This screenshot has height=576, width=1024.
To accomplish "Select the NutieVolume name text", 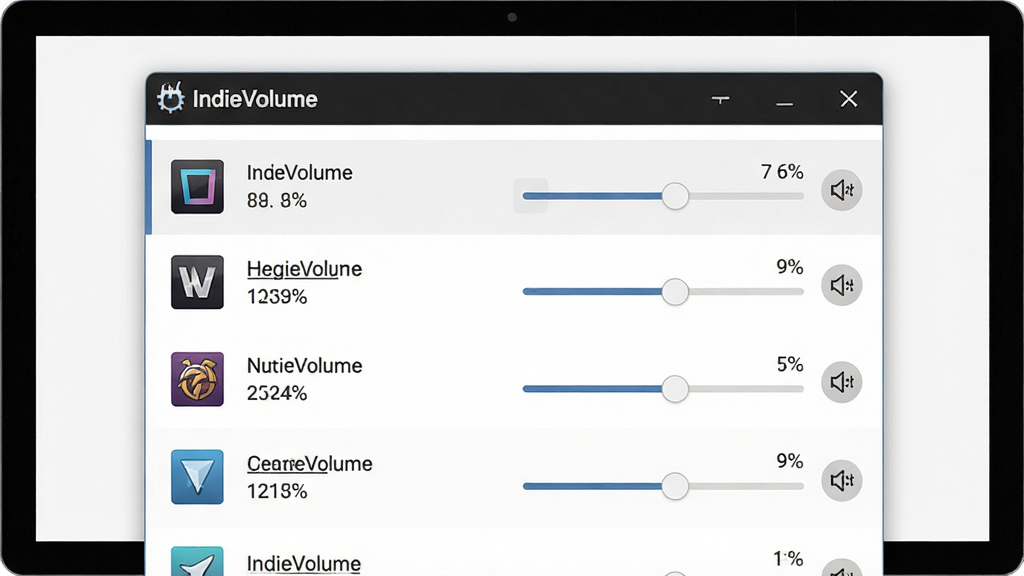I will 304,365.
